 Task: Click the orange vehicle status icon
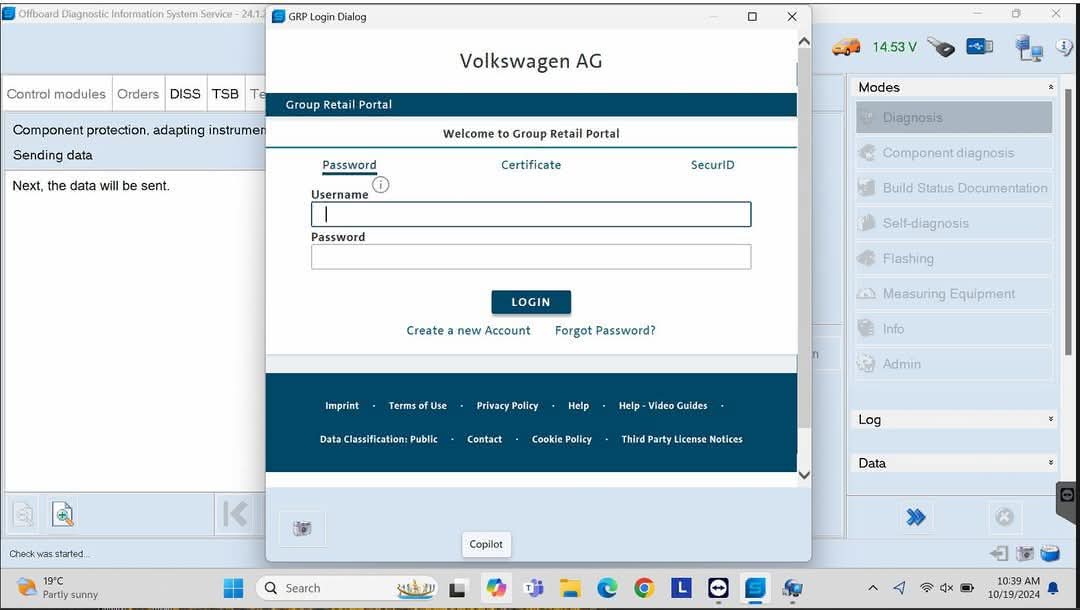click(846, 47)
